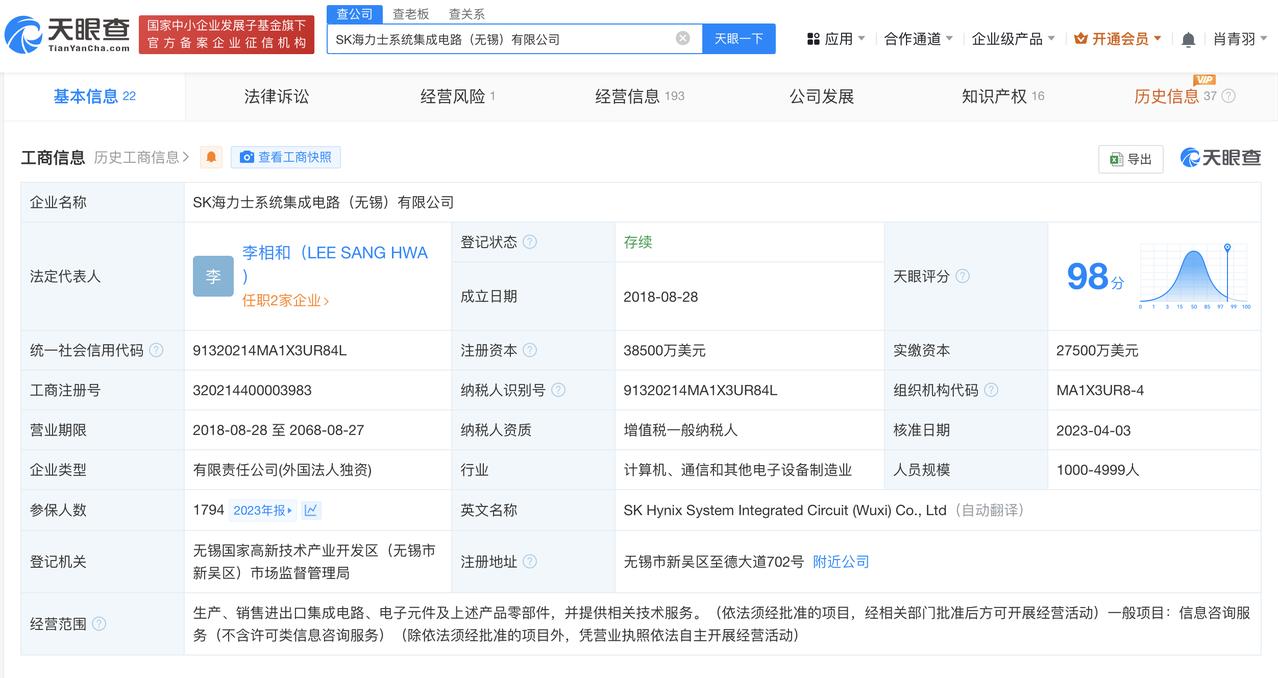1278x678 pixels.
Task: Select the 知识产权 tab
Action: click(1003, 96)
